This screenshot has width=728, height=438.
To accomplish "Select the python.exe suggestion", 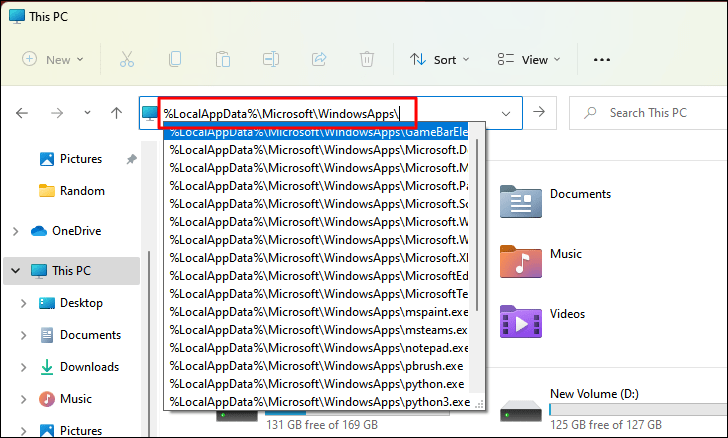I will coord(316,384).
